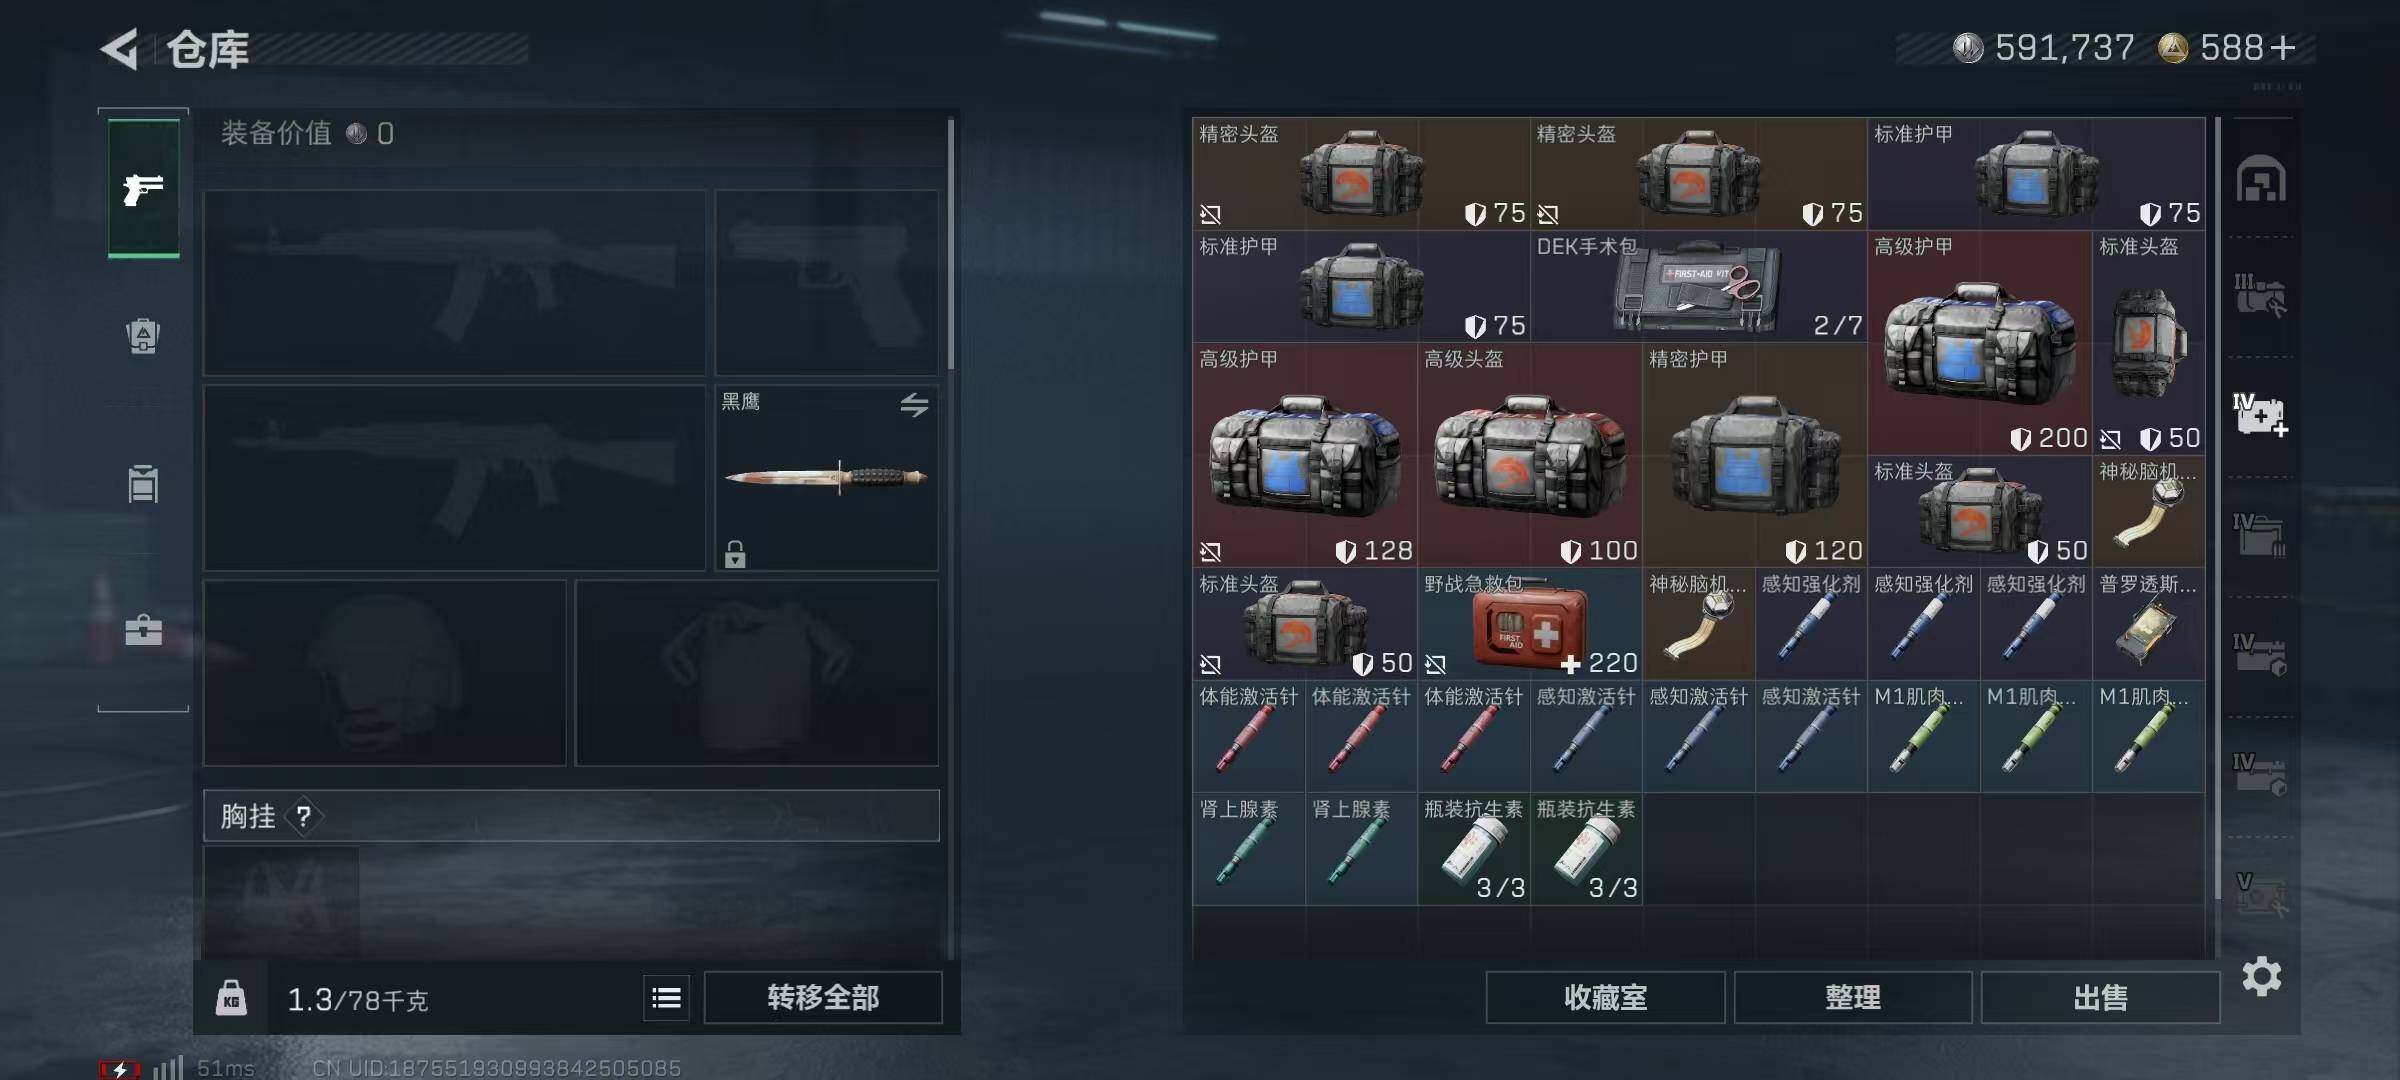Screen dimensions: 2400x1080
Task: Toggle the list view icon beside 转移全部
Action: (666, 997)
